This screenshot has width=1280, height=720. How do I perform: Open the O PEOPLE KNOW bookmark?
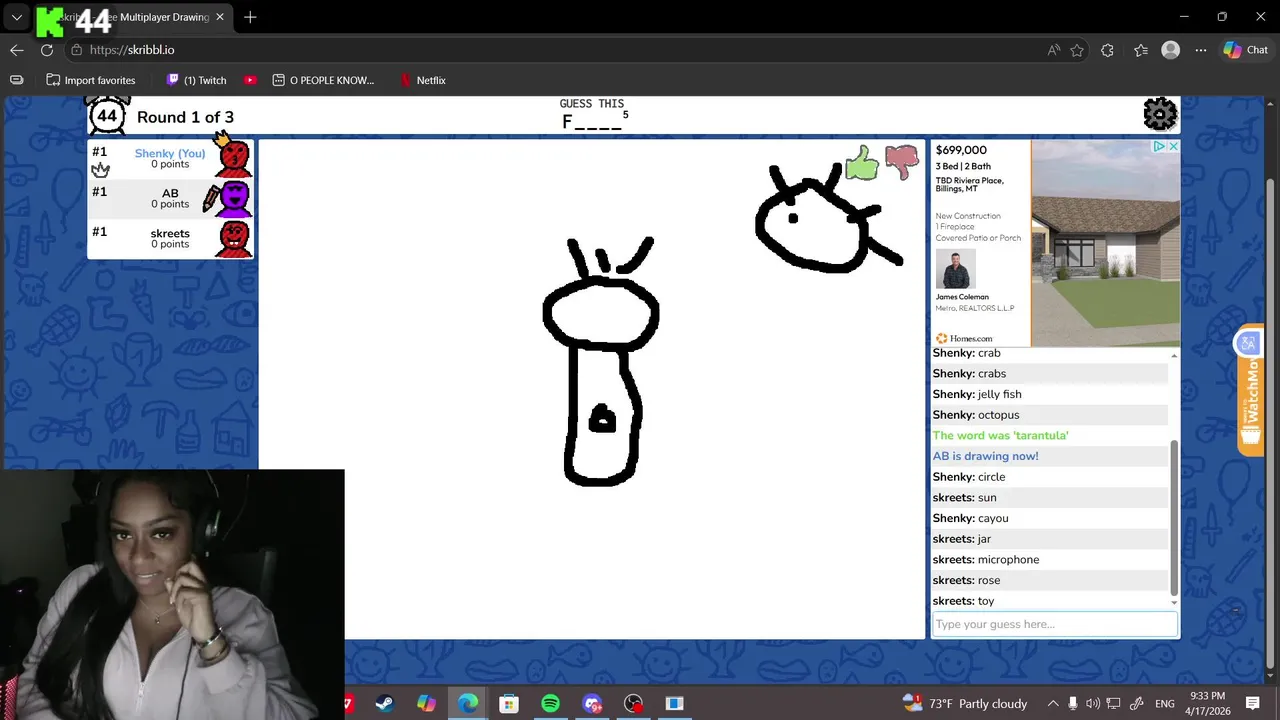[x=323, y=80]
